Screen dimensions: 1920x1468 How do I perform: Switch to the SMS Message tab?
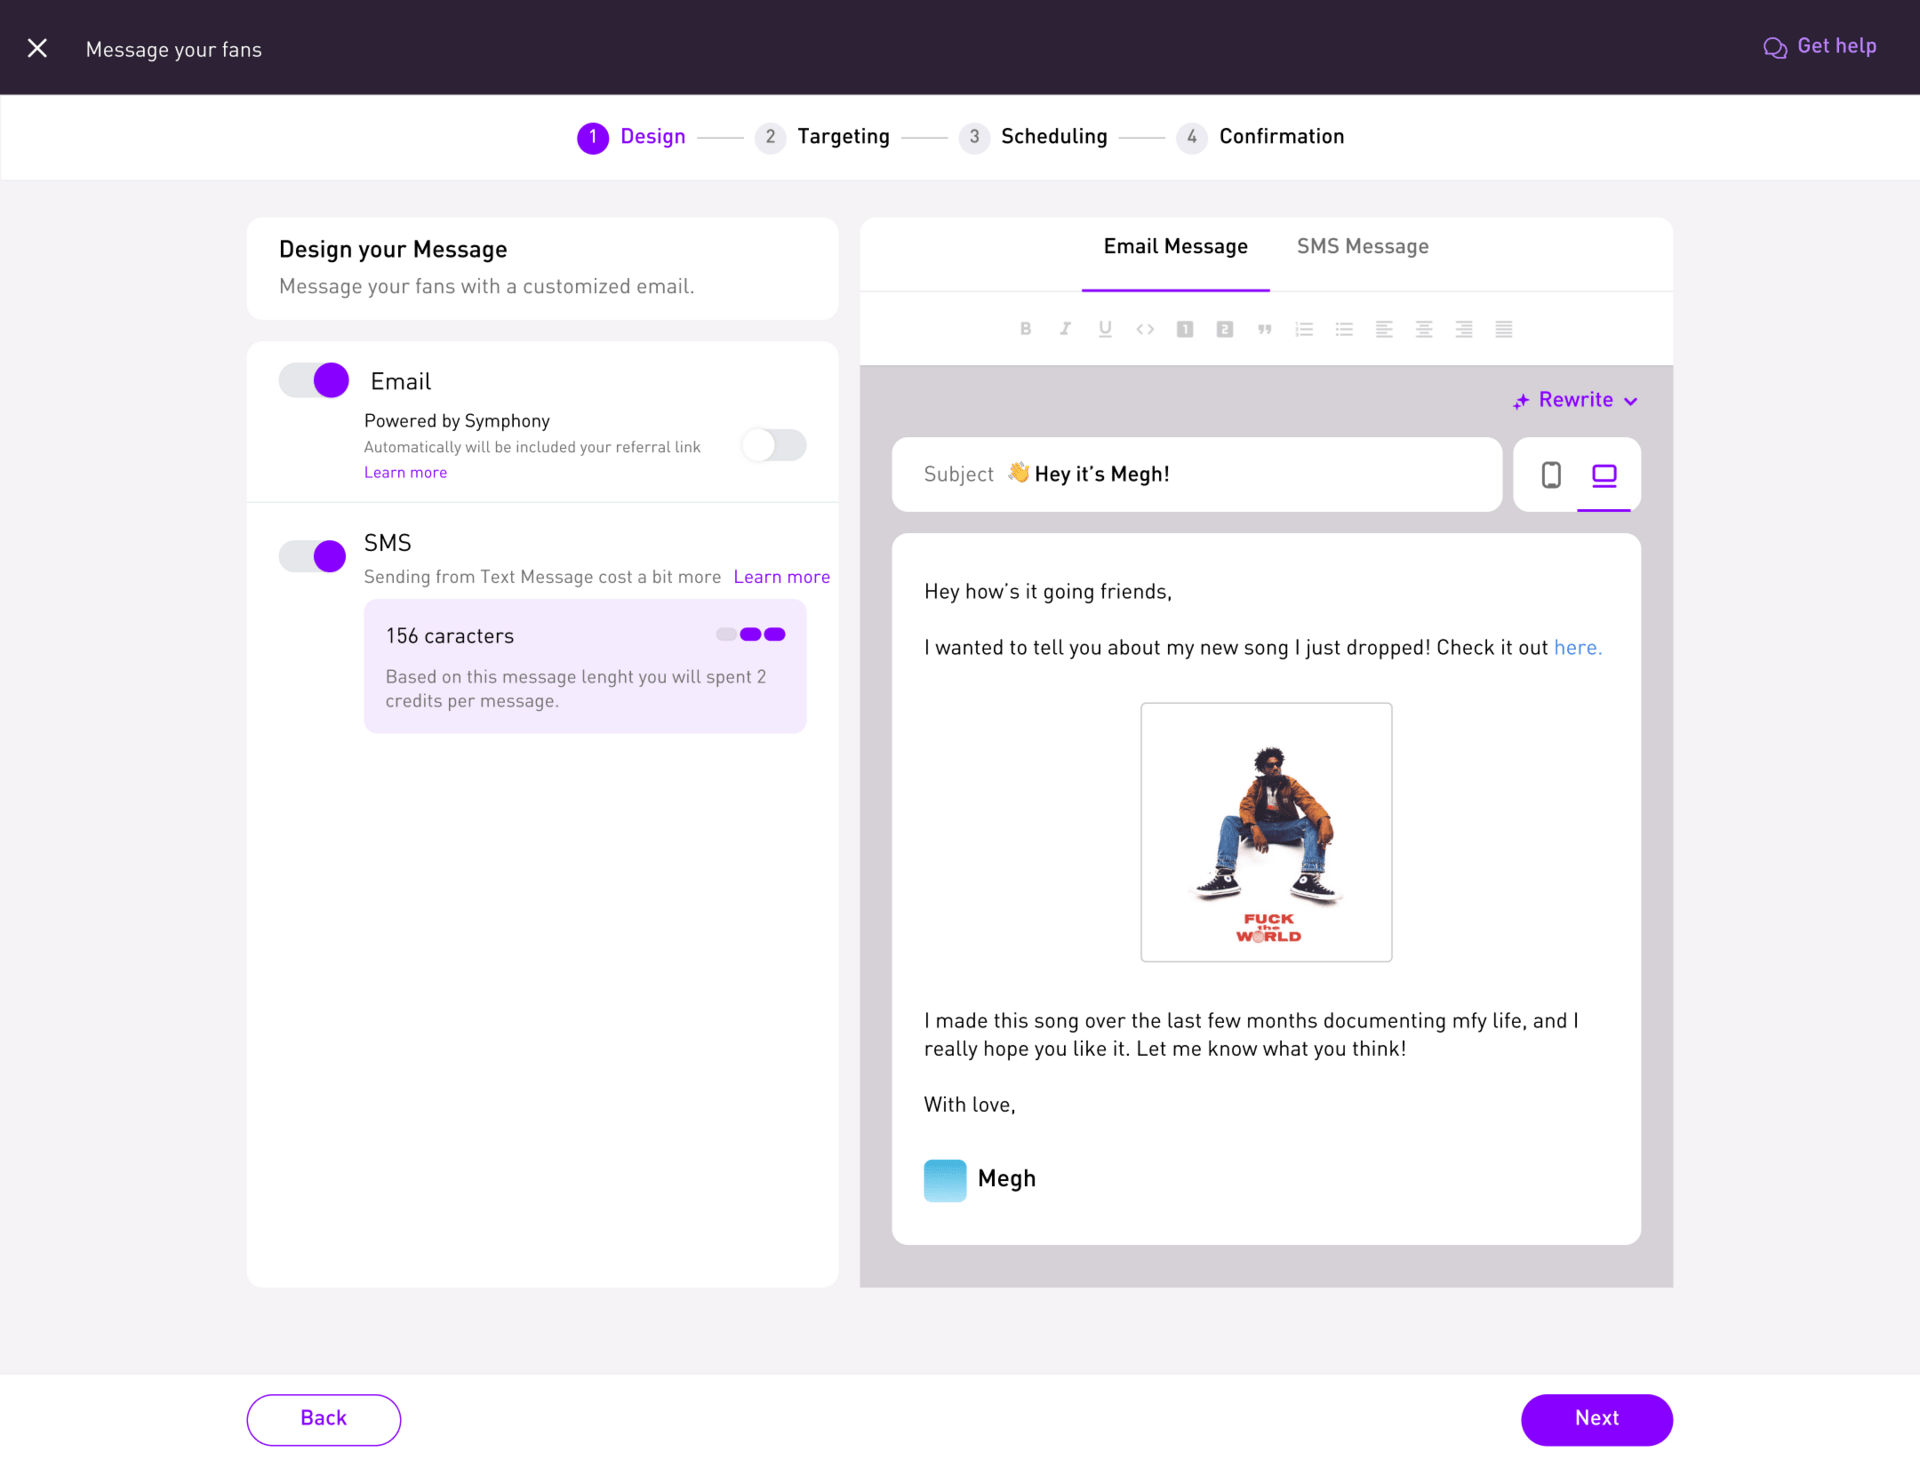(x=1362, y=246)
